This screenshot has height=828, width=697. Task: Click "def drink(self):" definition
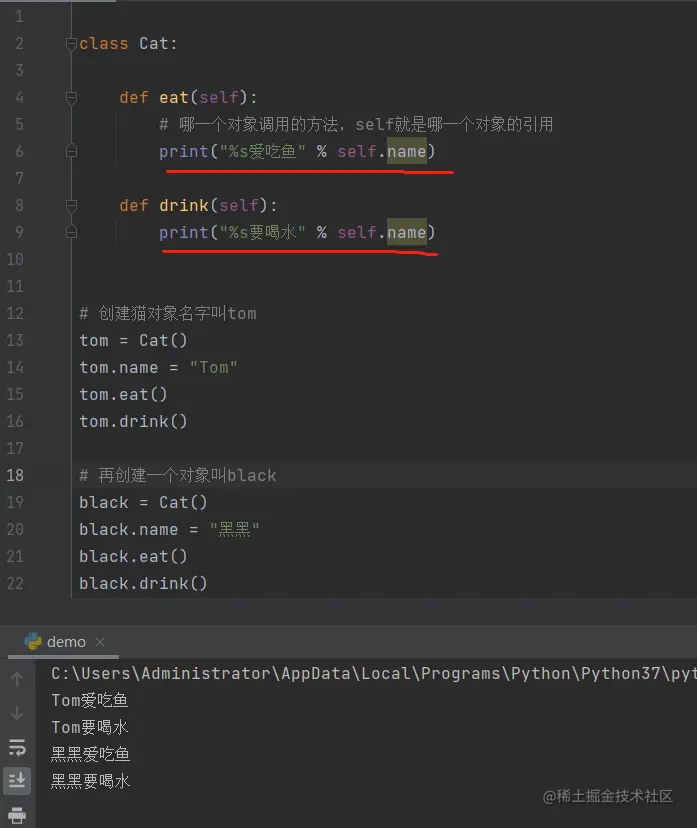tap(198, 205)
